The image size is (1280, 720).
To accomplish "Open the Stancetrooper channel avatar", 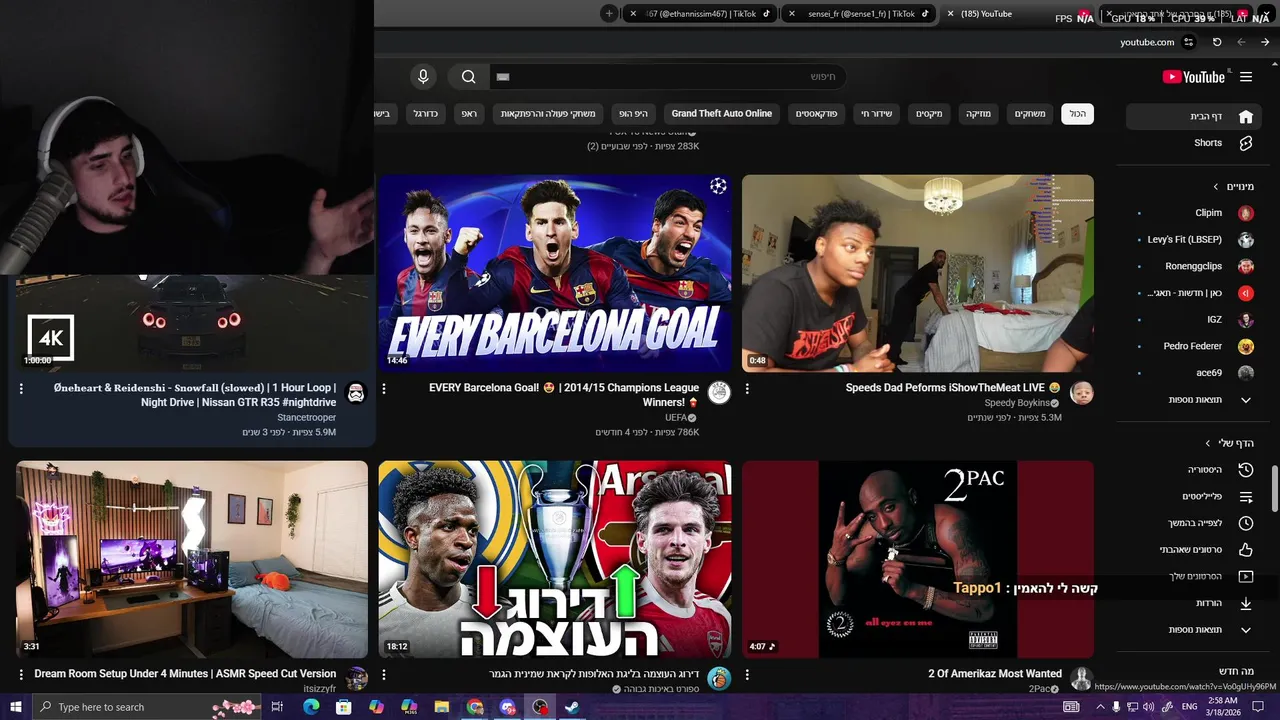I will (356, 392).
